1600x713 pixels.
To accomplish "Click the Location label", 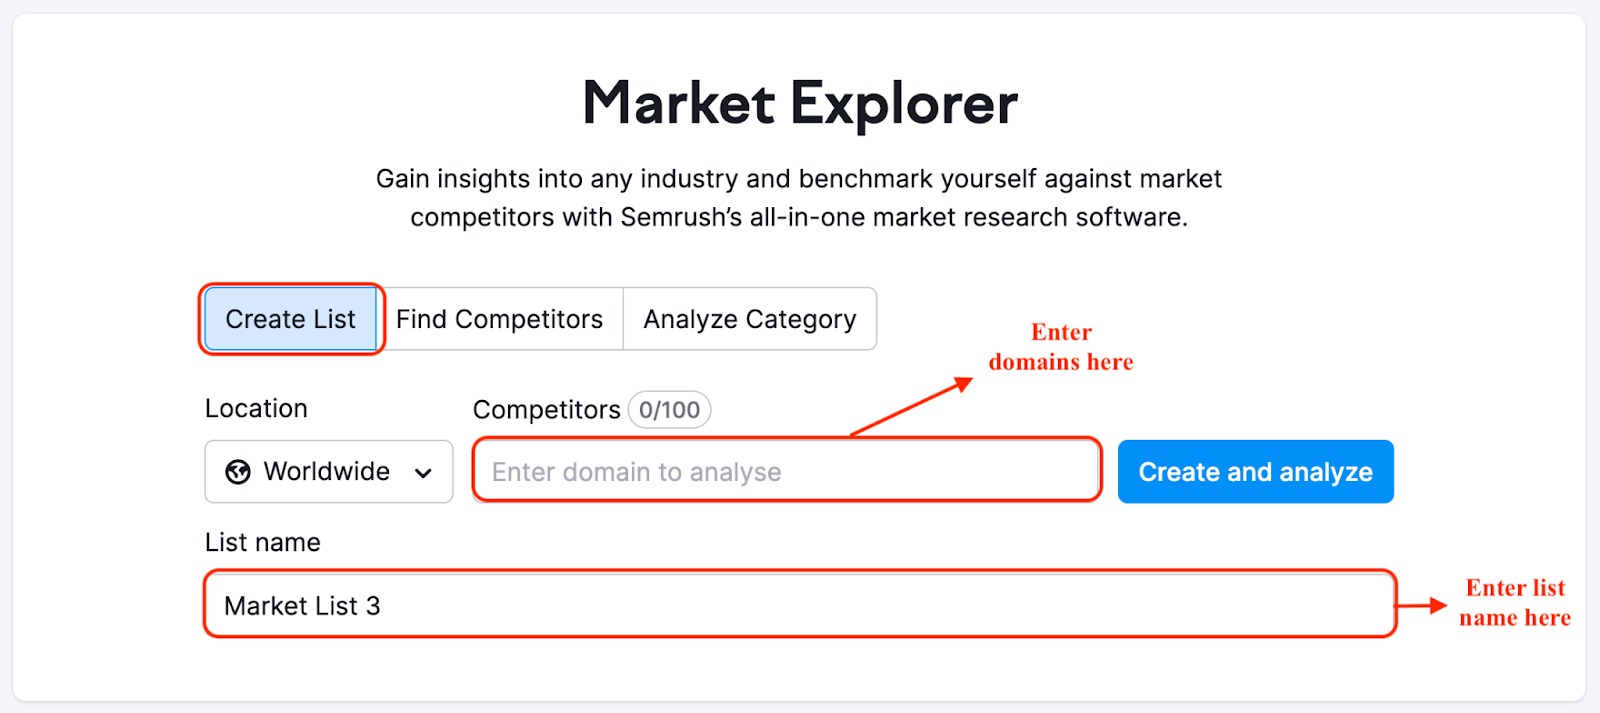I will click(x=256, y=408).
